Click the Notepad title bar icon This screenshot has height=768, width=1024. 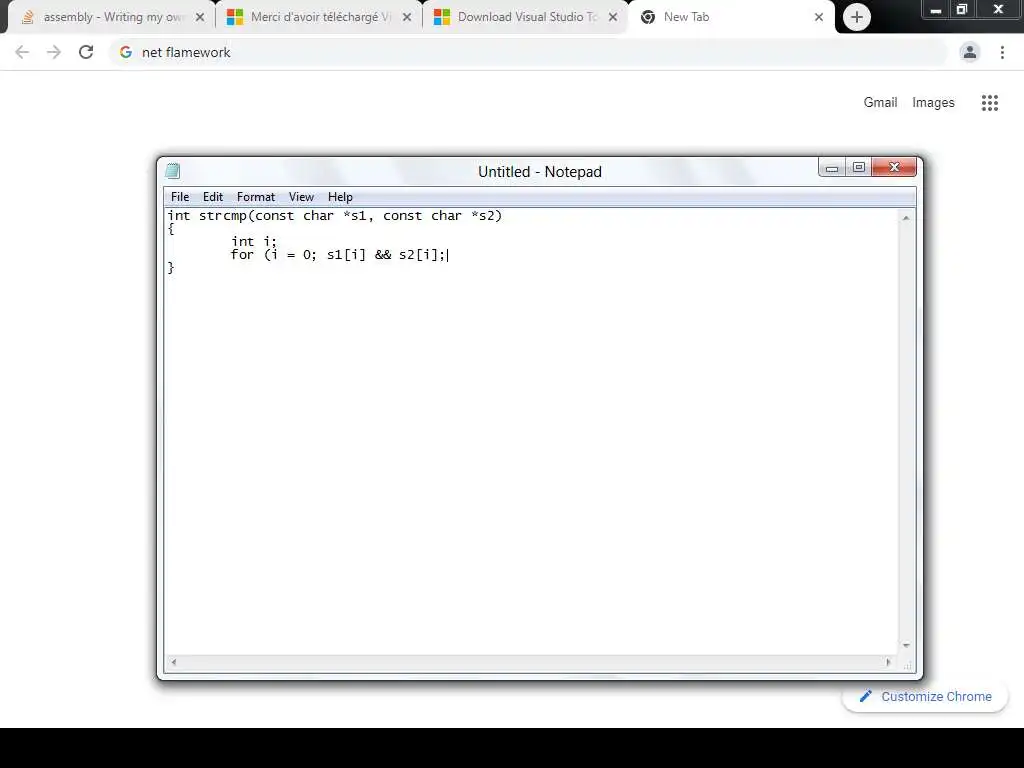(172, 171)
